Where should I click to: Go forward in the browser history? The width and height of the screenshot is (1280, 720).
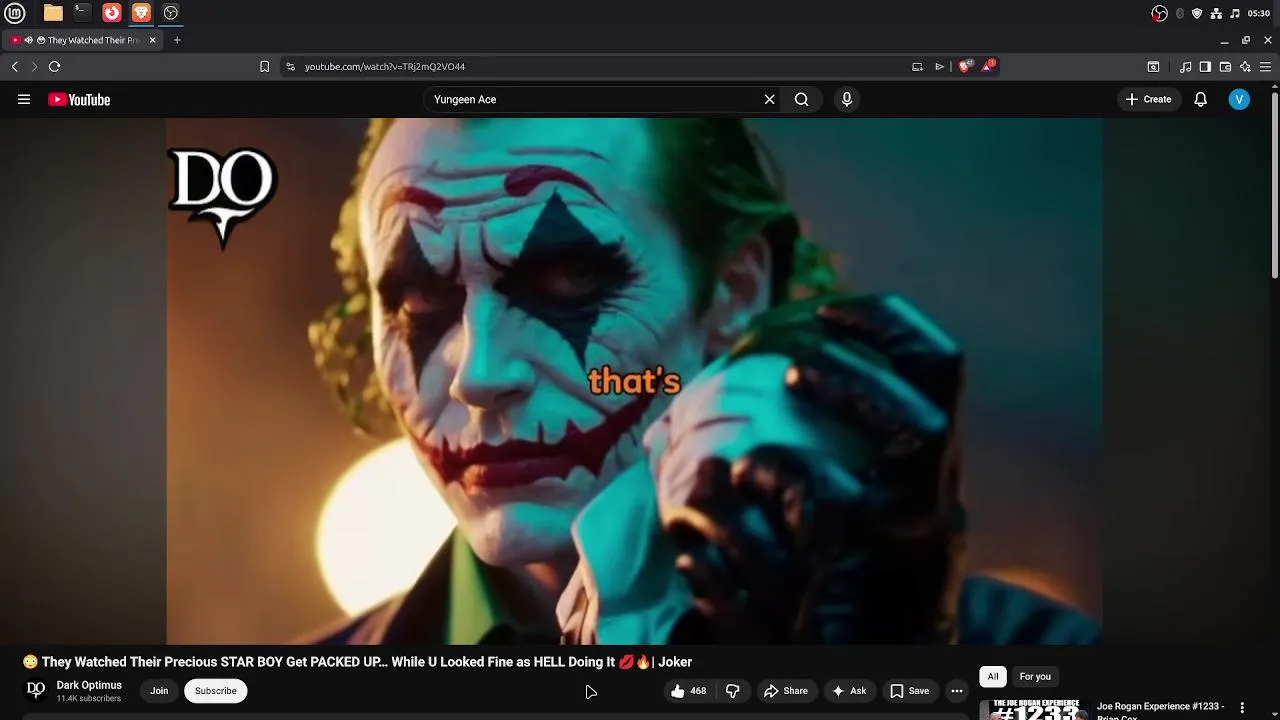click(34, 67)
